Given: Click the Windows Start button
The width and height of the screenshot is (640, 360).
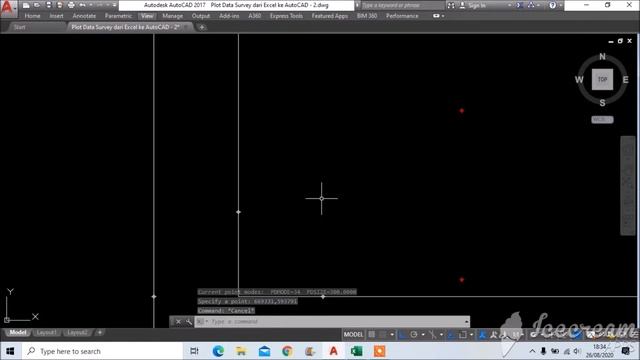Looking at the screenshot, I should point(10,351).
